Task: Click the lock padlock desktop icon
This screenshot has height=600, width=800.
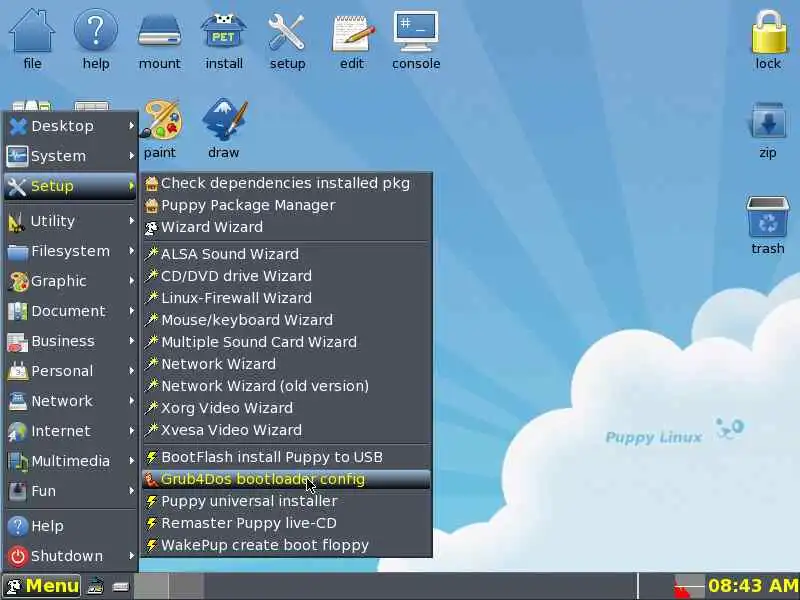Action: (768, 39)
